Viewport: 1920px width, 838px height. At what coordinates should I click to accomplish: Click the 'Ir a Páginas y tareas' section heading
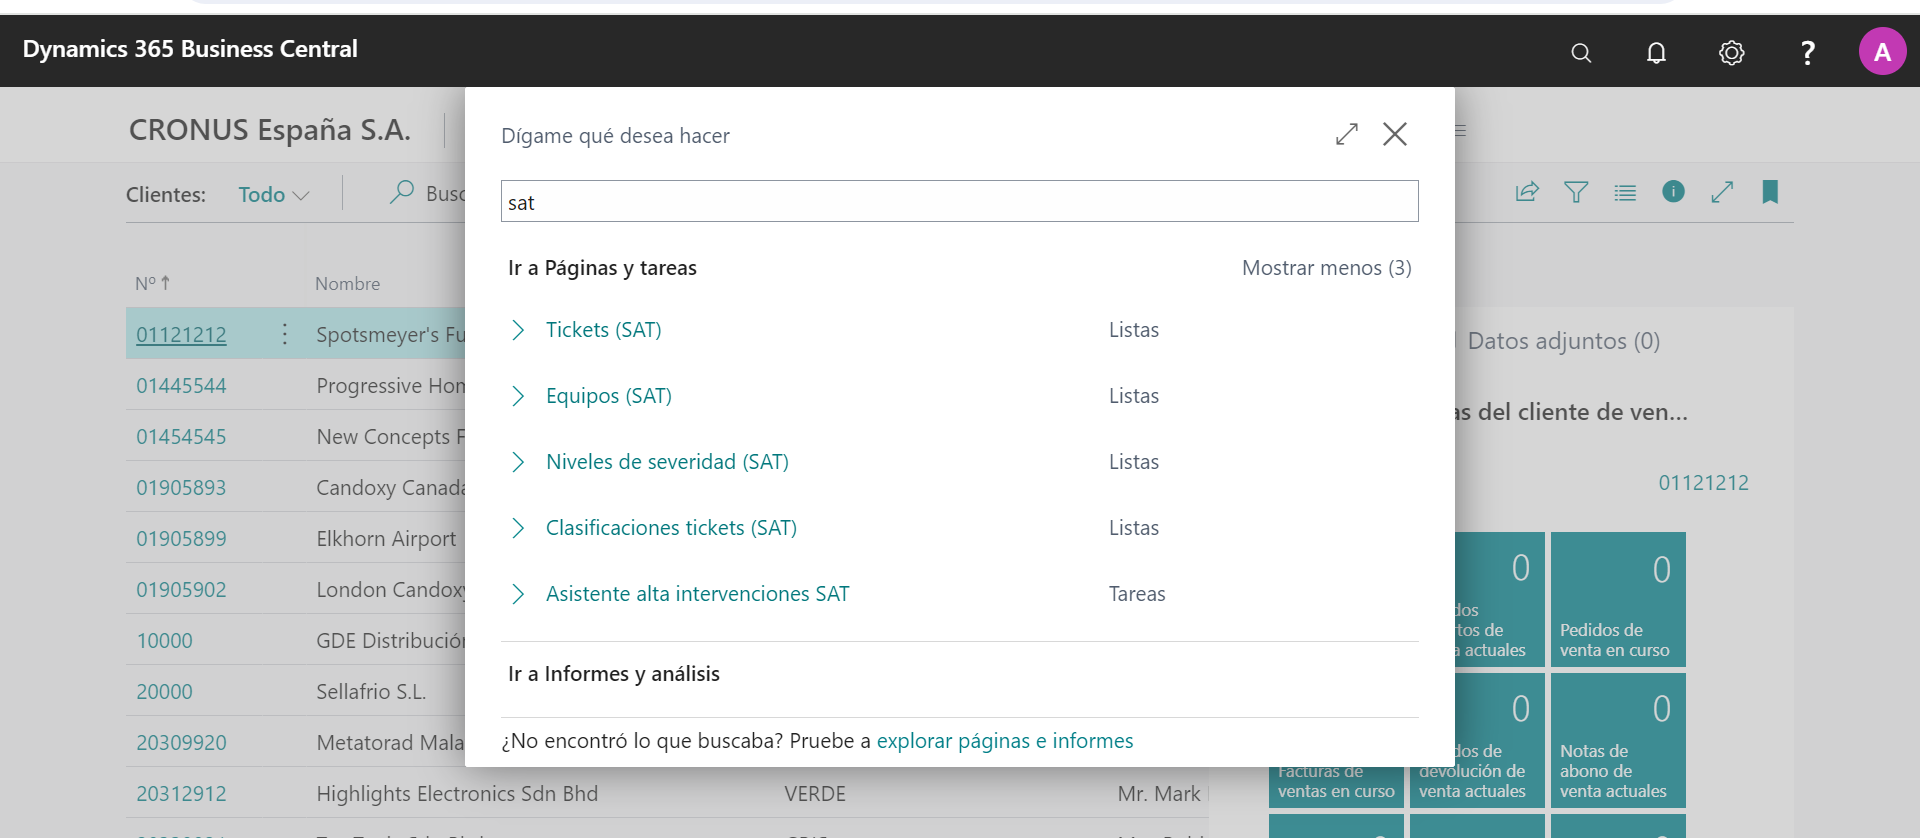click(x=602, y=268)
